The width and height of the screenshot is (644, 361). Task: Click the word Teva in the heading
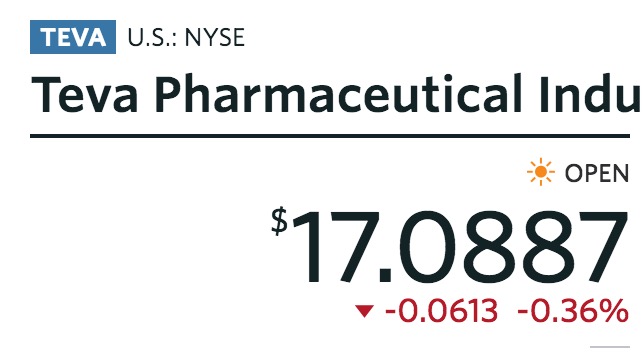coord(84,94)
